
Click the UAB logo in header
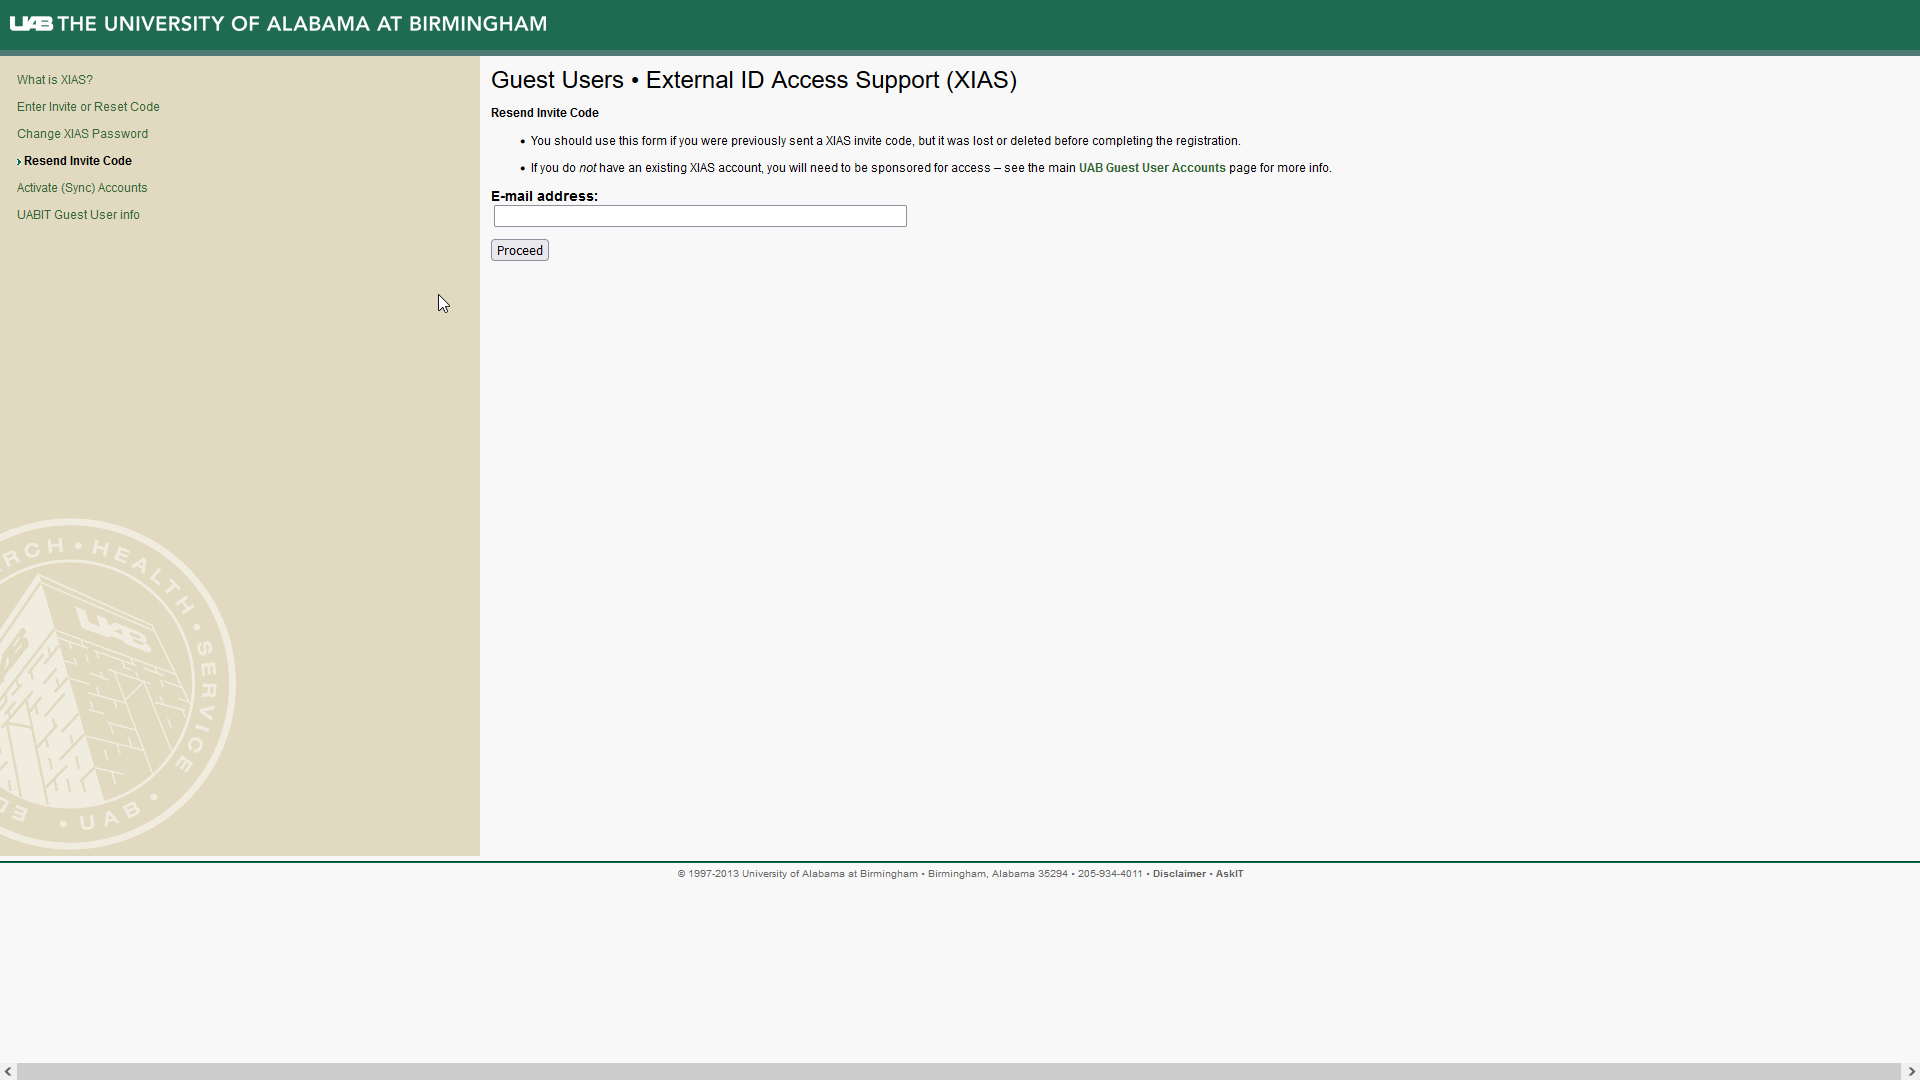point(31,23)
